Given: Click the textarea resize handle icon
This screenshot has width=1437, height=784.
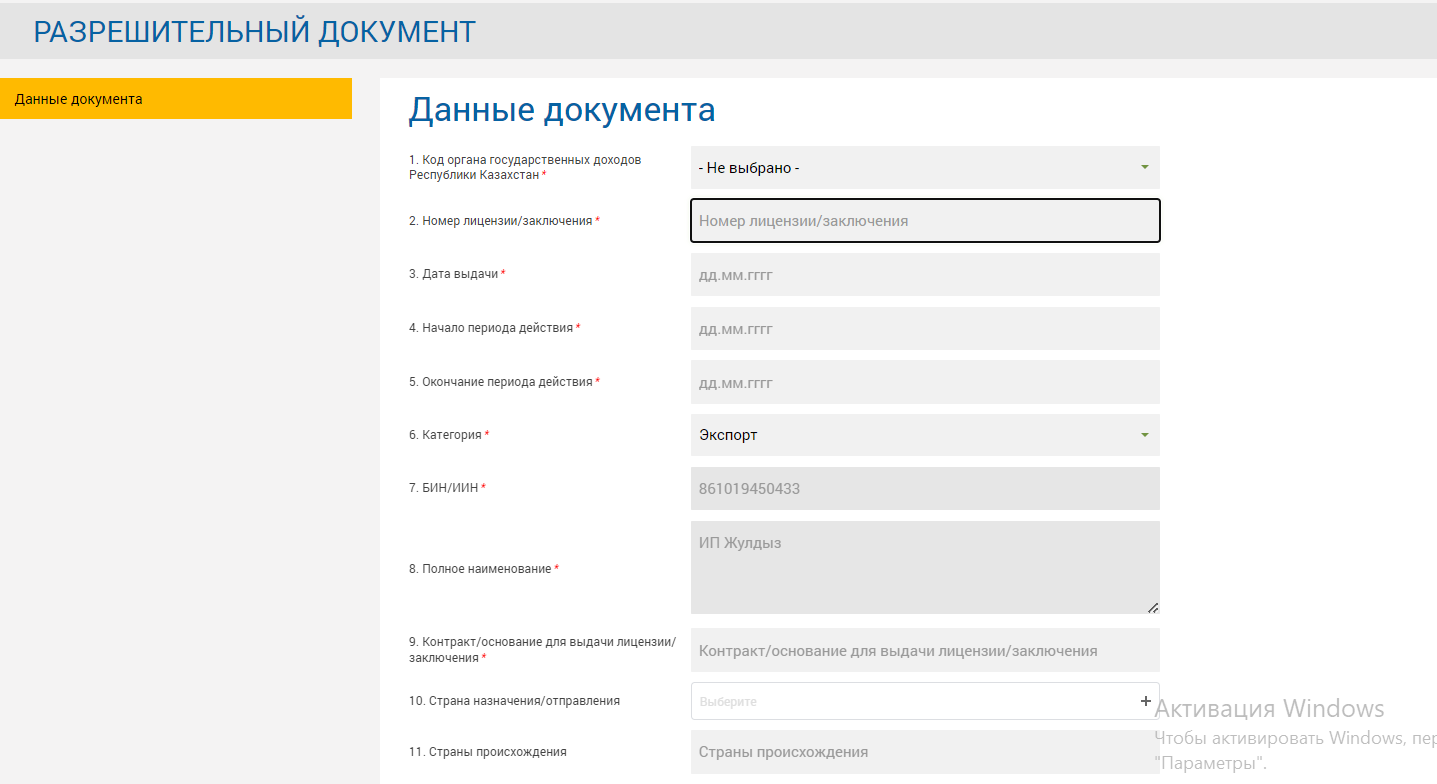Looking at the screenshot, I should point(1153,607).
